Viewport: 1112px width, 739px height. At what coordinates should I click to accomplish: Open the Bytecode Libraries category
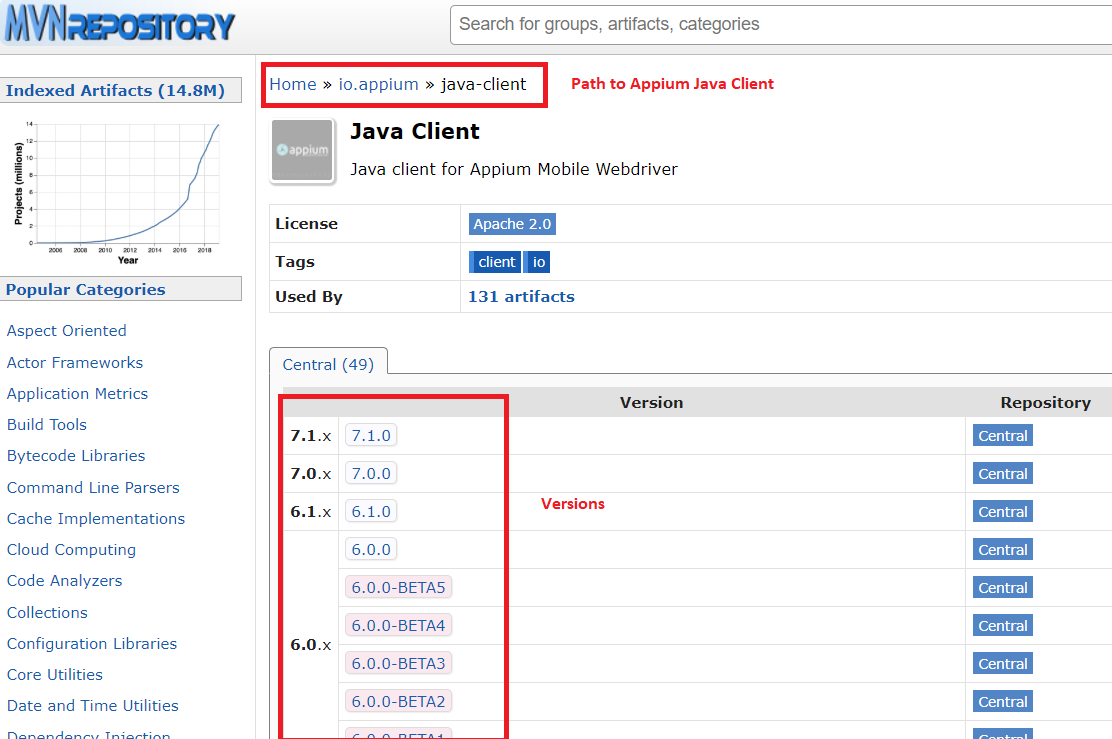(x=76, y=456)
